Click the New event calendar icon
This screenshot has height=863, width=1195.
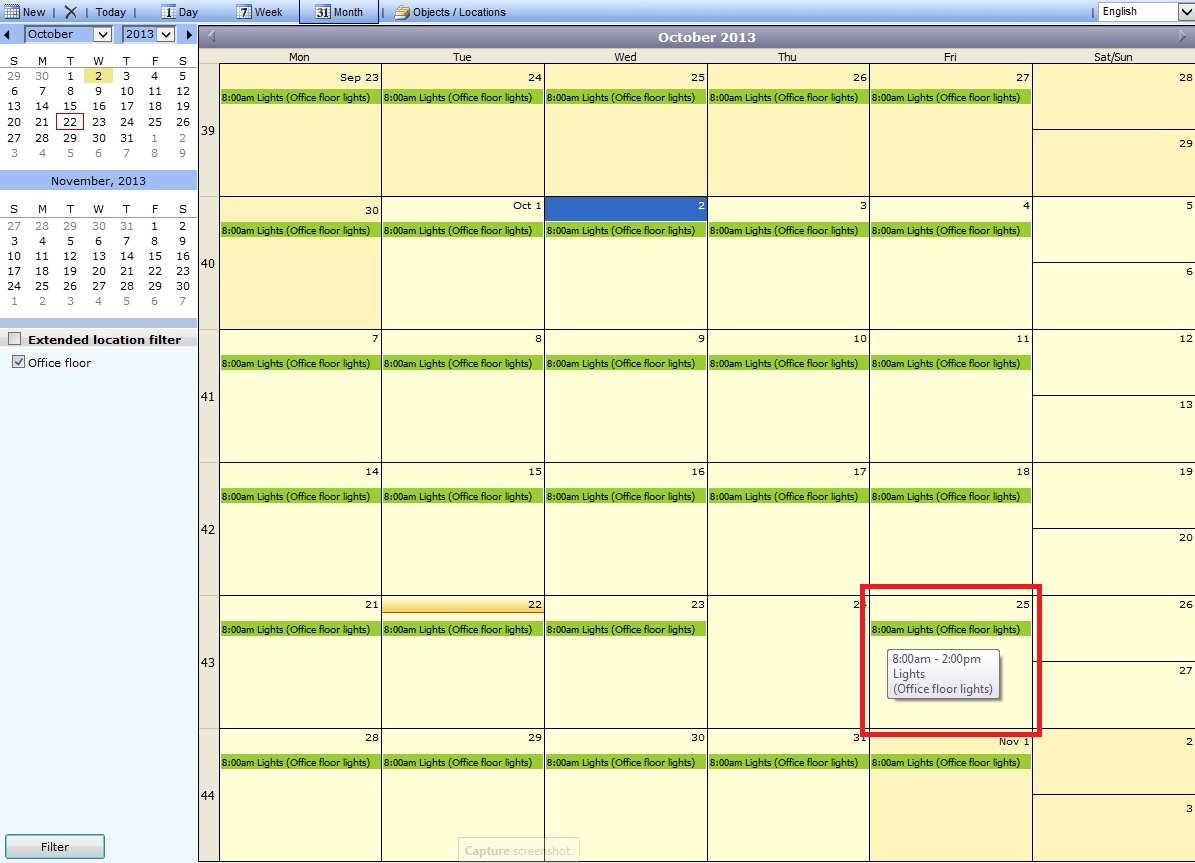click(x=12, y=12)
